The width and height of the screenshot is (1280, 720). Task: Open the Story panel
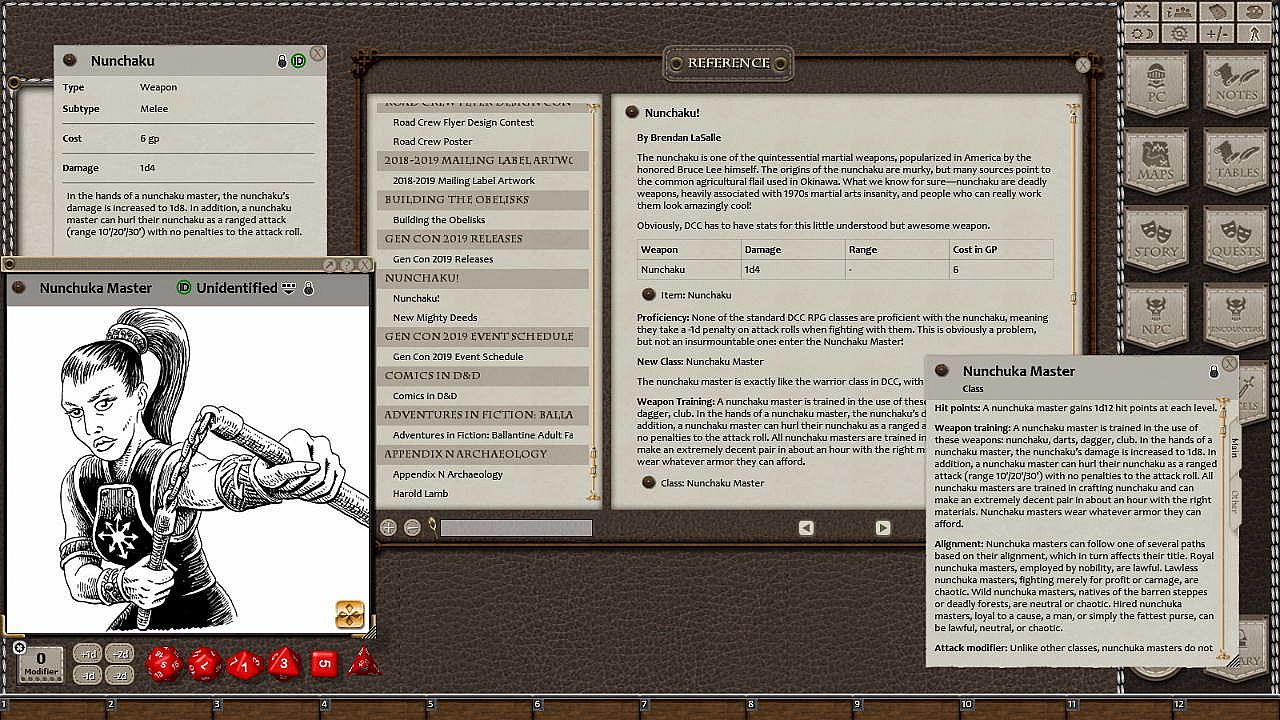pyautogui.click(x=1157, y=240)
